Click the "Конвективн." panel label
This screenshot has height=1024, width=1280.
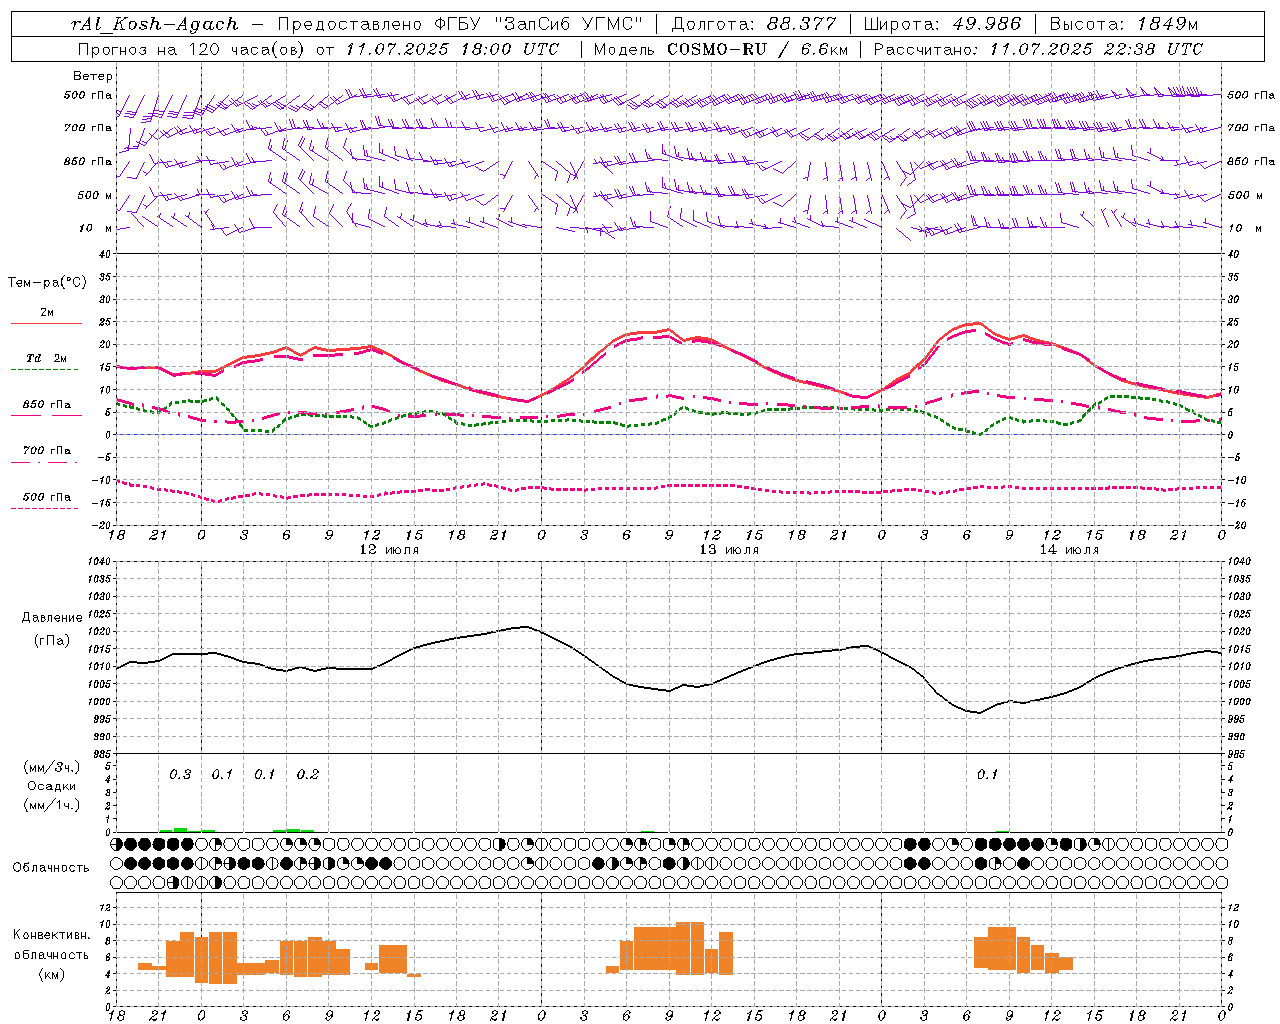(x=52, y=935)
